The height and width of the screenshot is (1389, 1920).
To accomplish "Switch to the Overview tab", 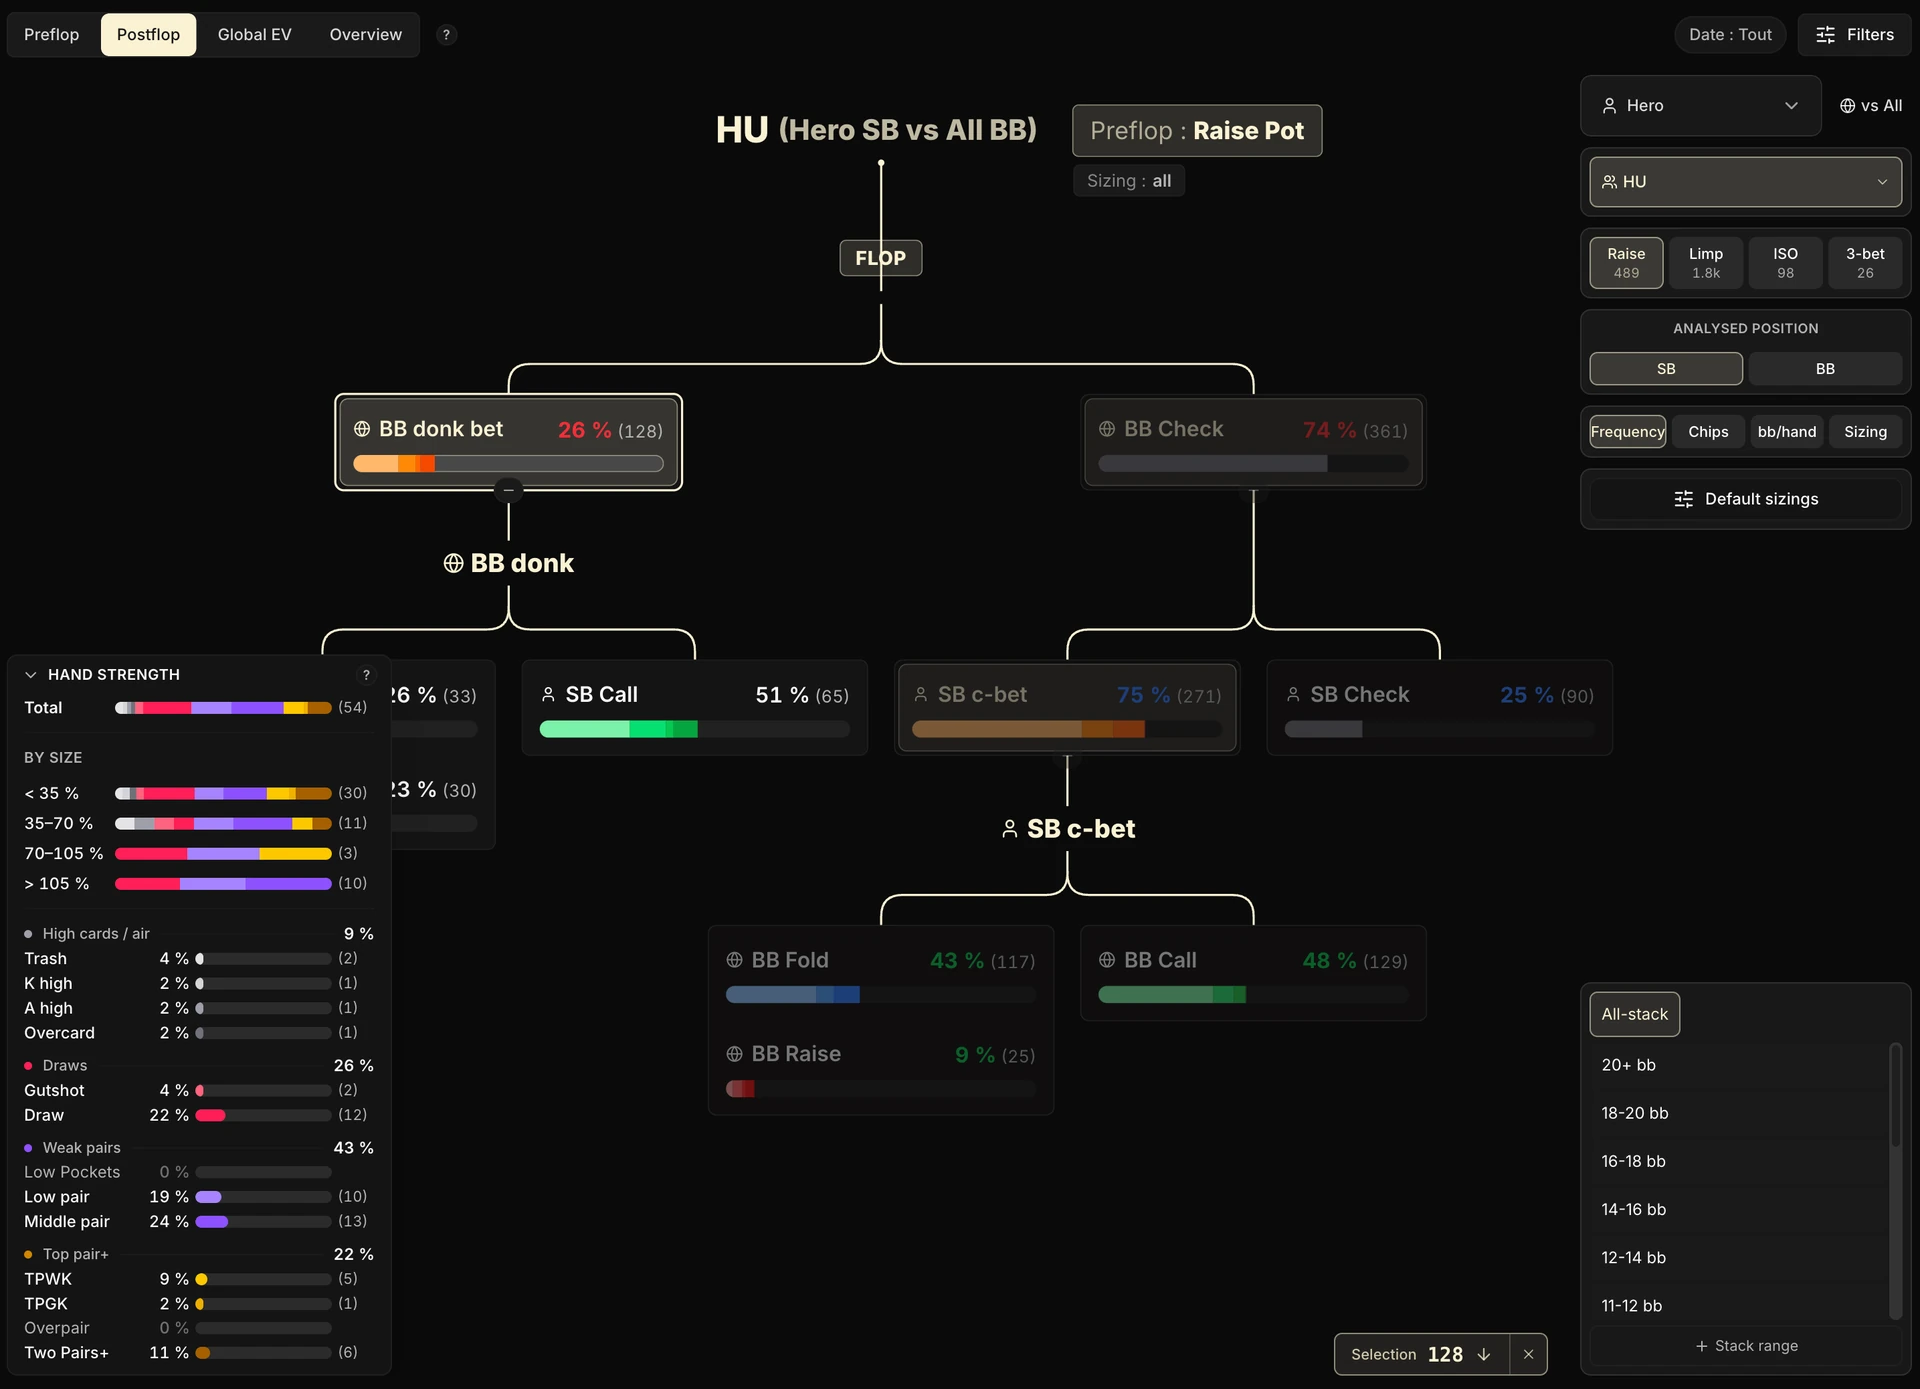I will (366, 35).
